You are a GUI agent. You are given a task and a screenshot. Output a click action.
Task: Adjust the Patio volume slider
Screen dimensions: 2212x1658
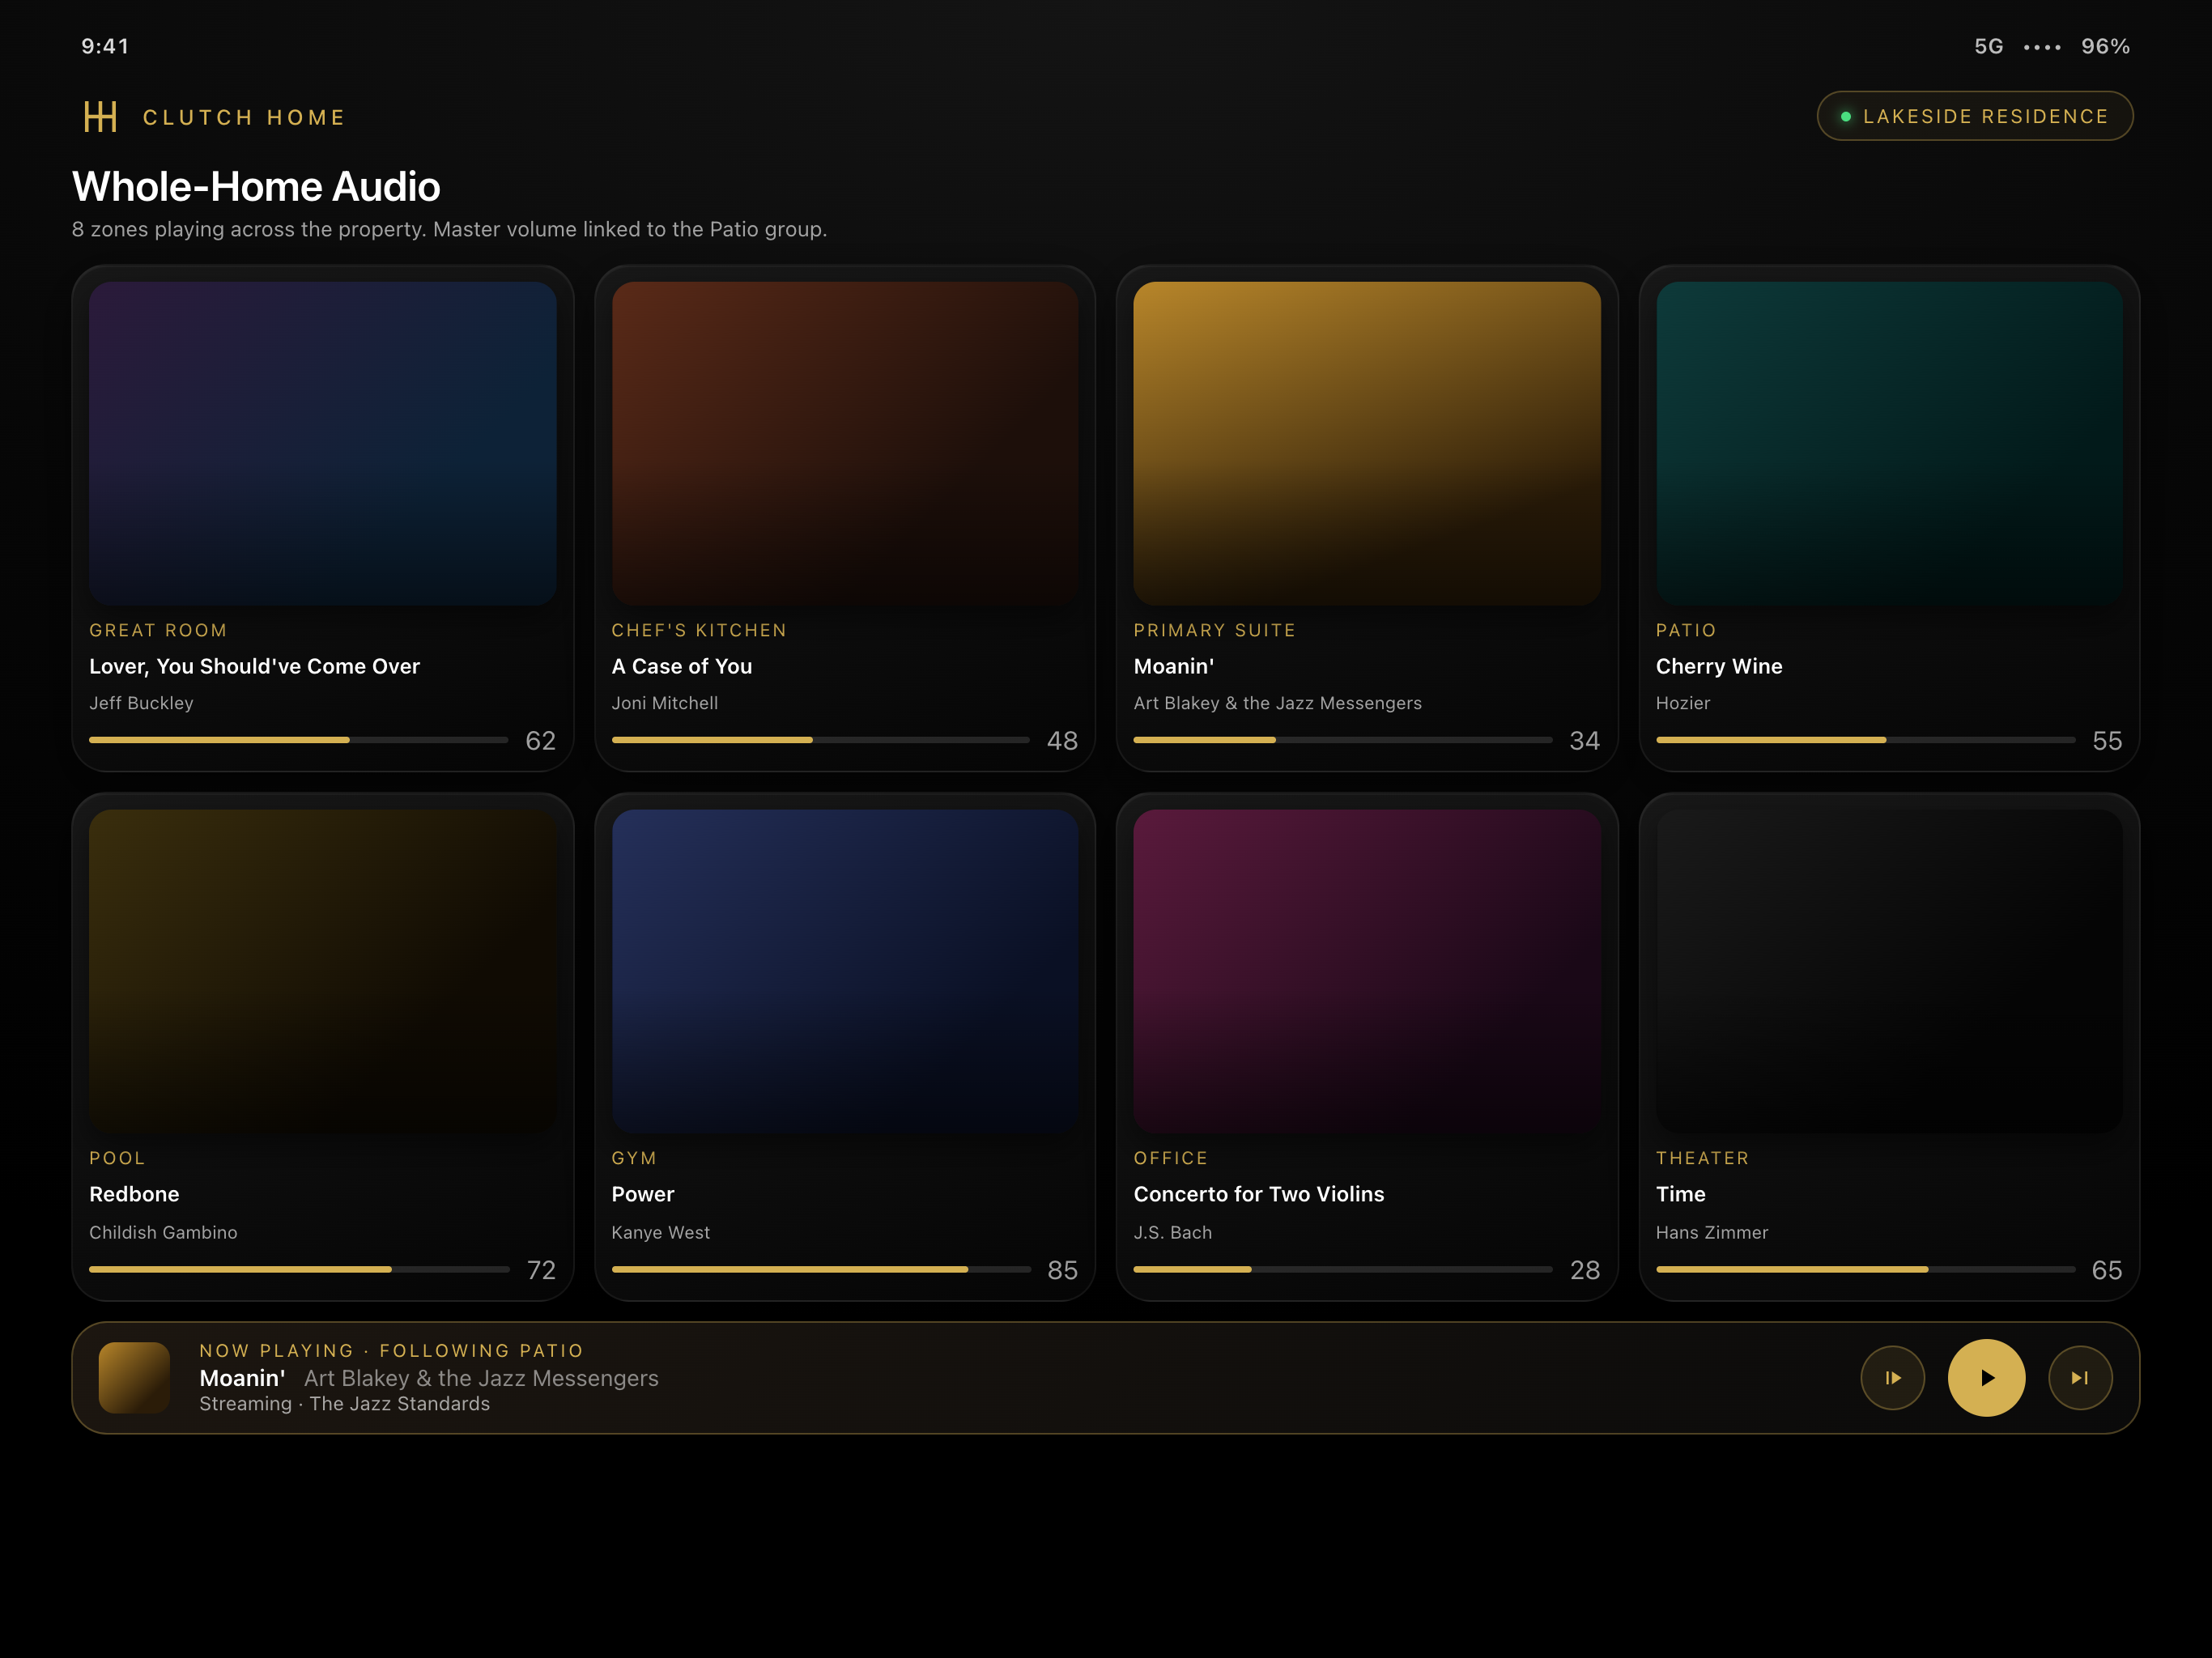(1865, 740)
